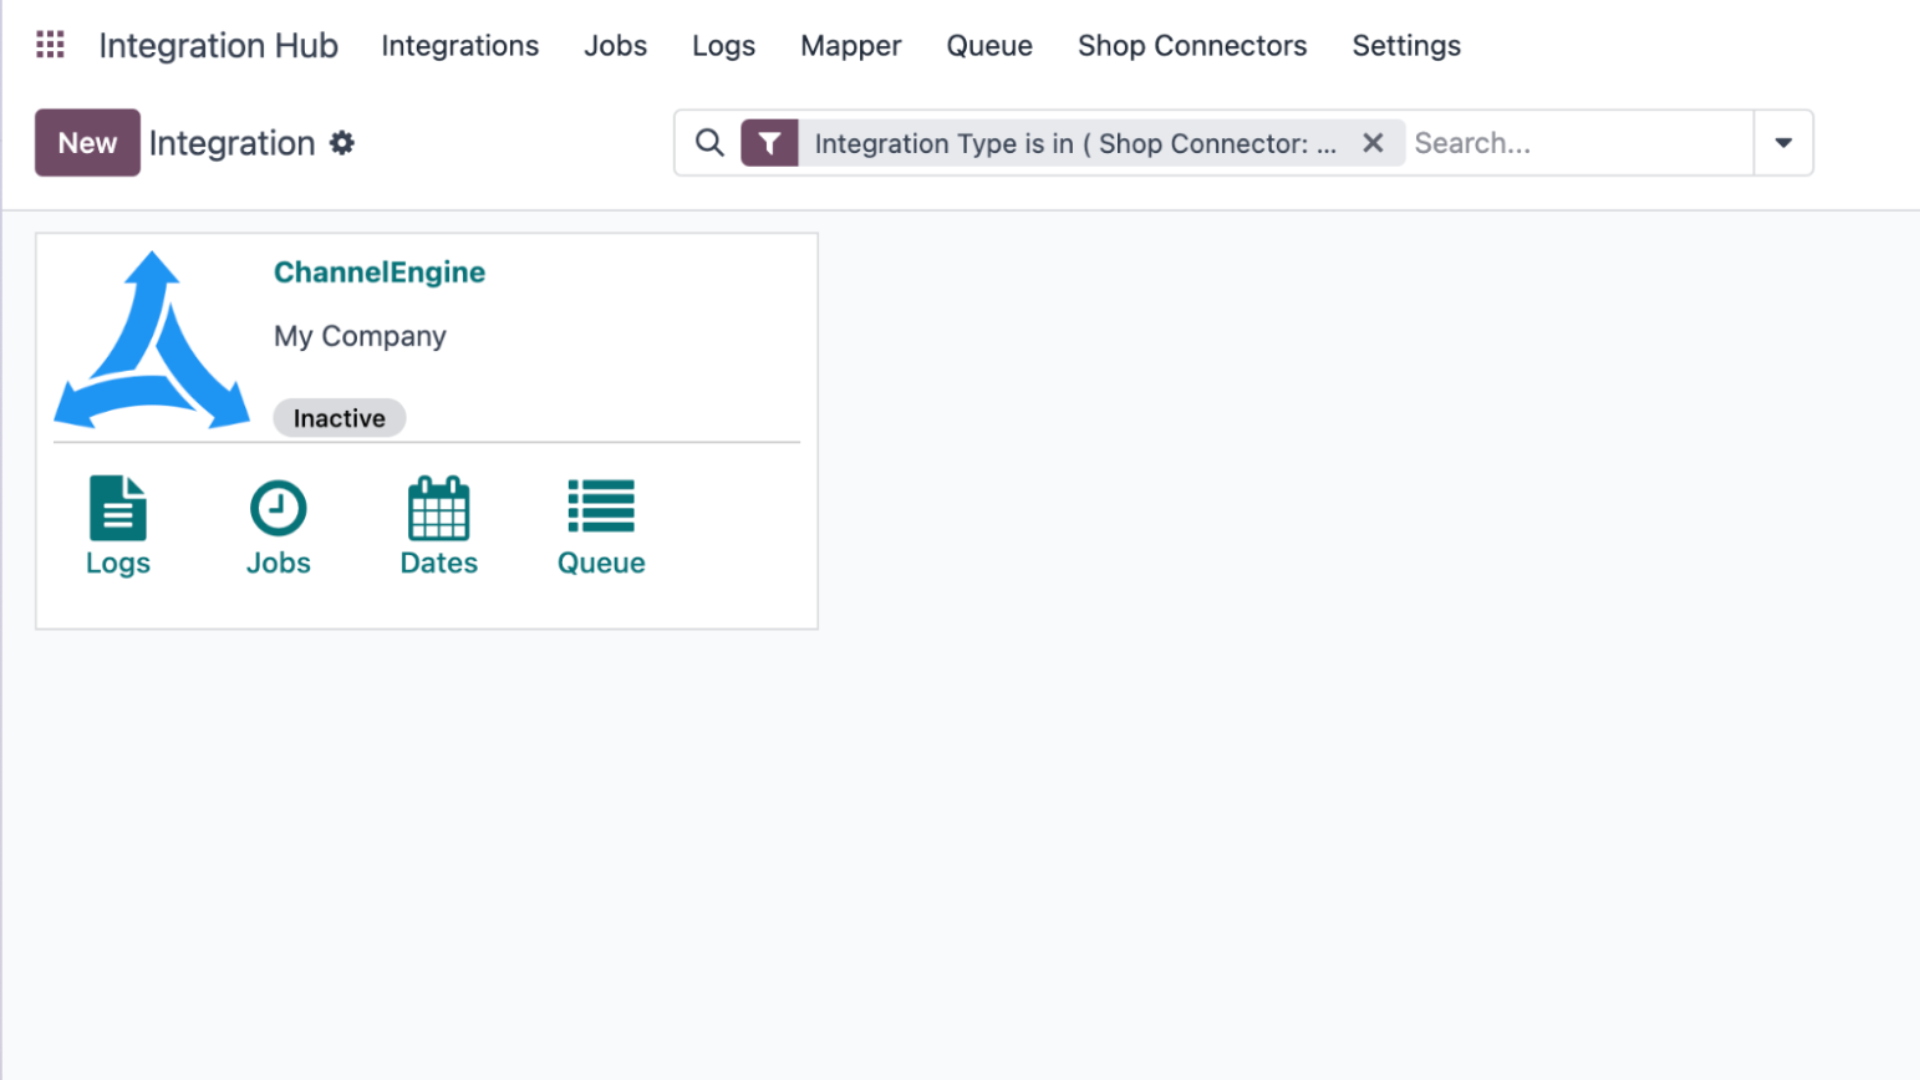Image resolution: width=1920 pixels, height=1080 pixels.
Task: Open Jobs on the ChannelEngine card
Action: click(278, 526)
